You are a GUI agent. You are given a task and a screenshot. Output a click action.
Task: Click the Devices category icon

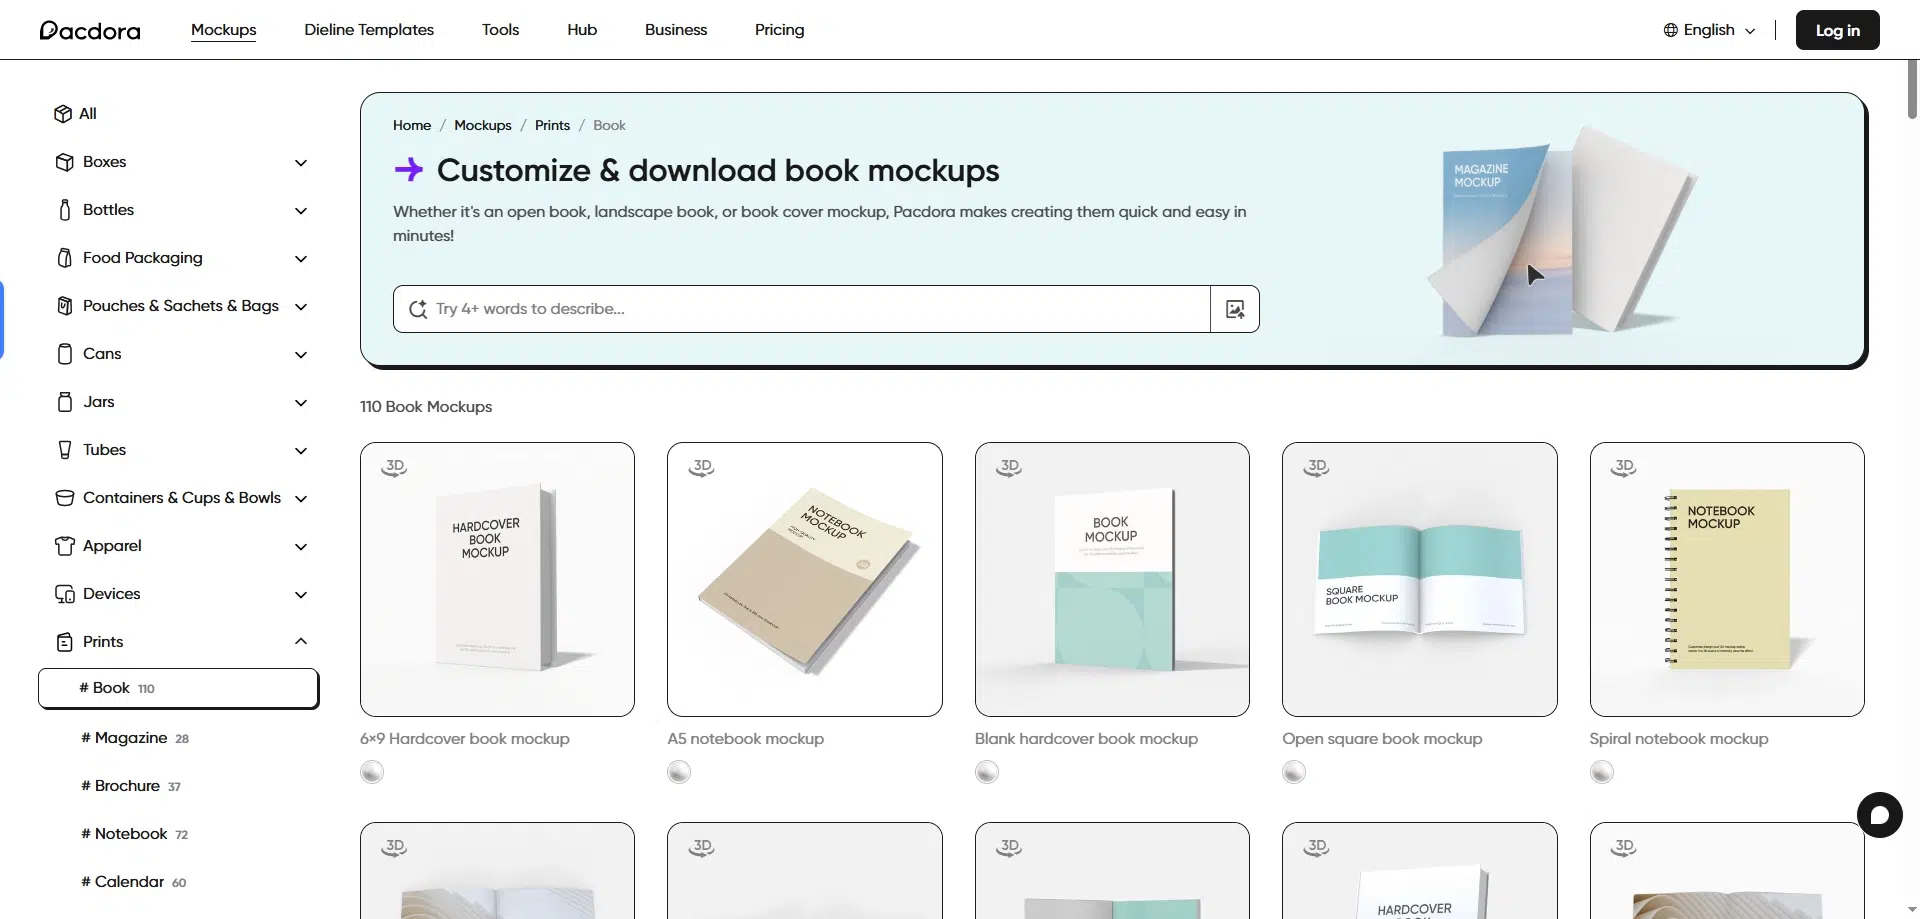coord(65,594)
